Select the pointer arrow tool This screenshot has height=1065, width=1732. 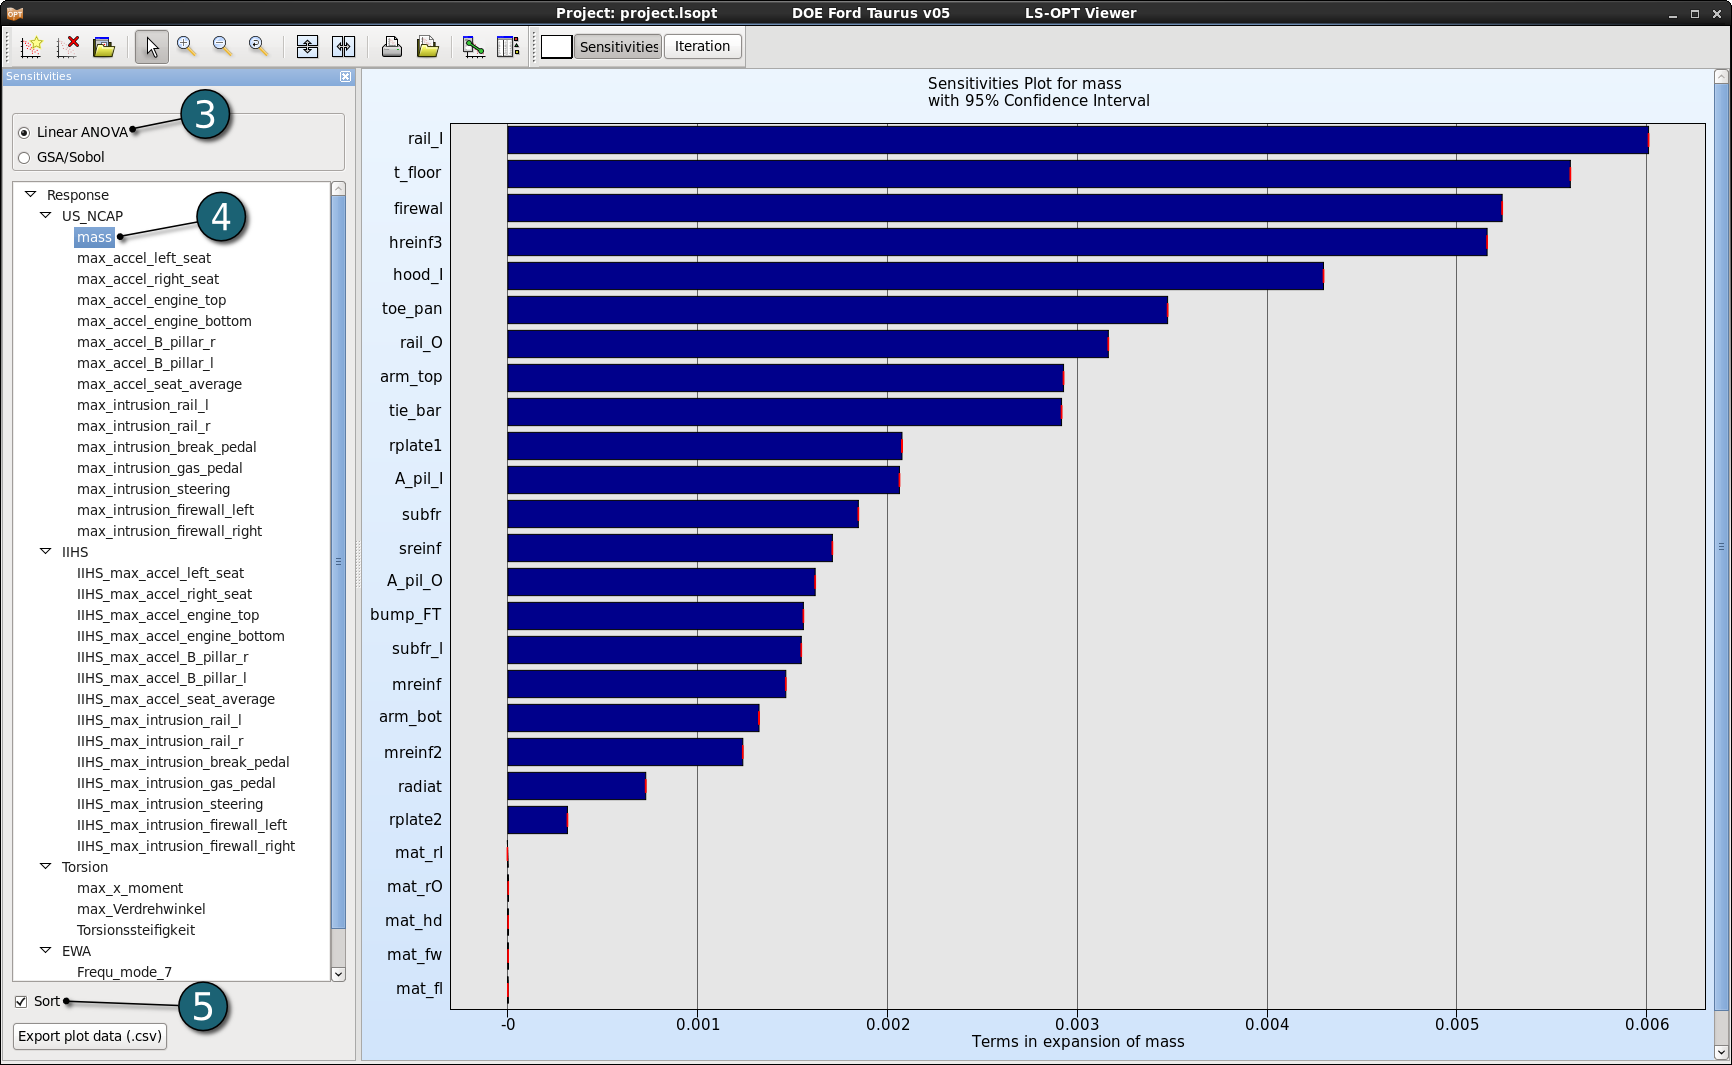152,46
